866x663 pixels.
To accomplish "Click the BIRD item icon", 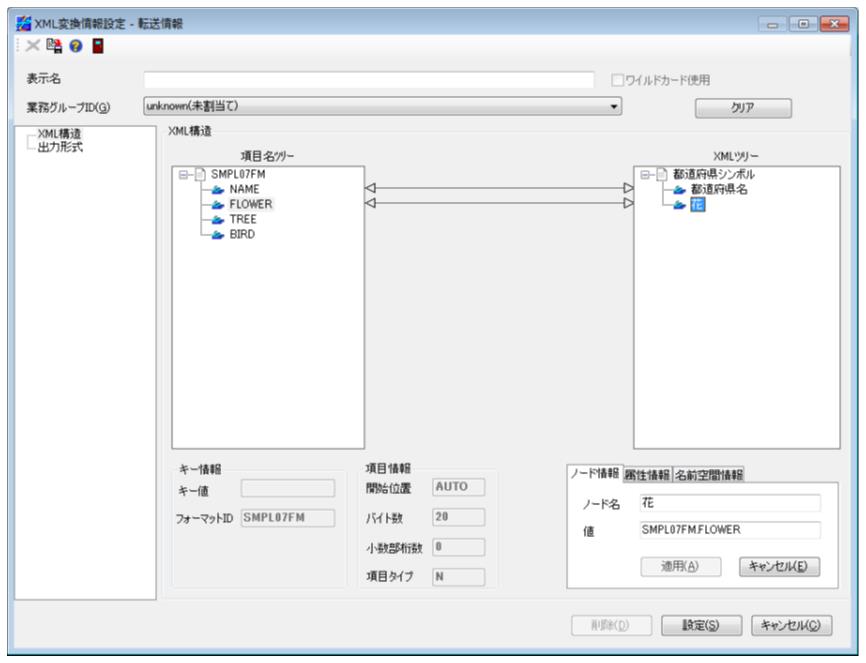I will click(216, 234).
